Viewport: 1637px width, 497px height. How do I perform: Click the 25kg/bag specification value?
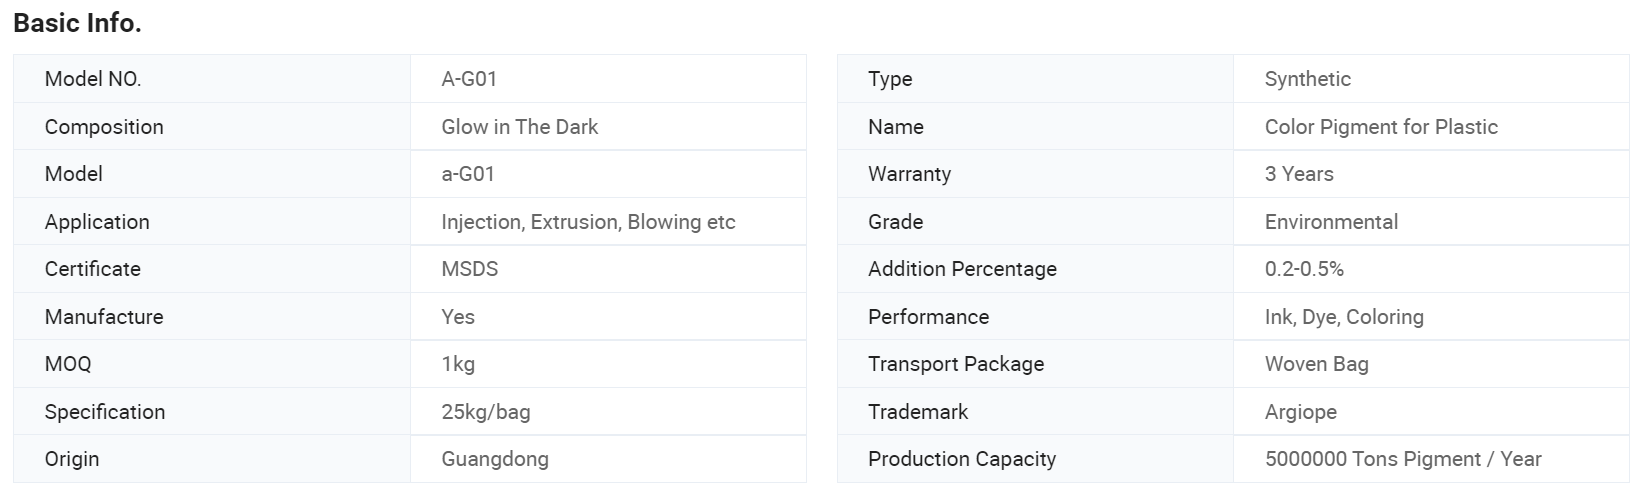[x=485, y=412]
